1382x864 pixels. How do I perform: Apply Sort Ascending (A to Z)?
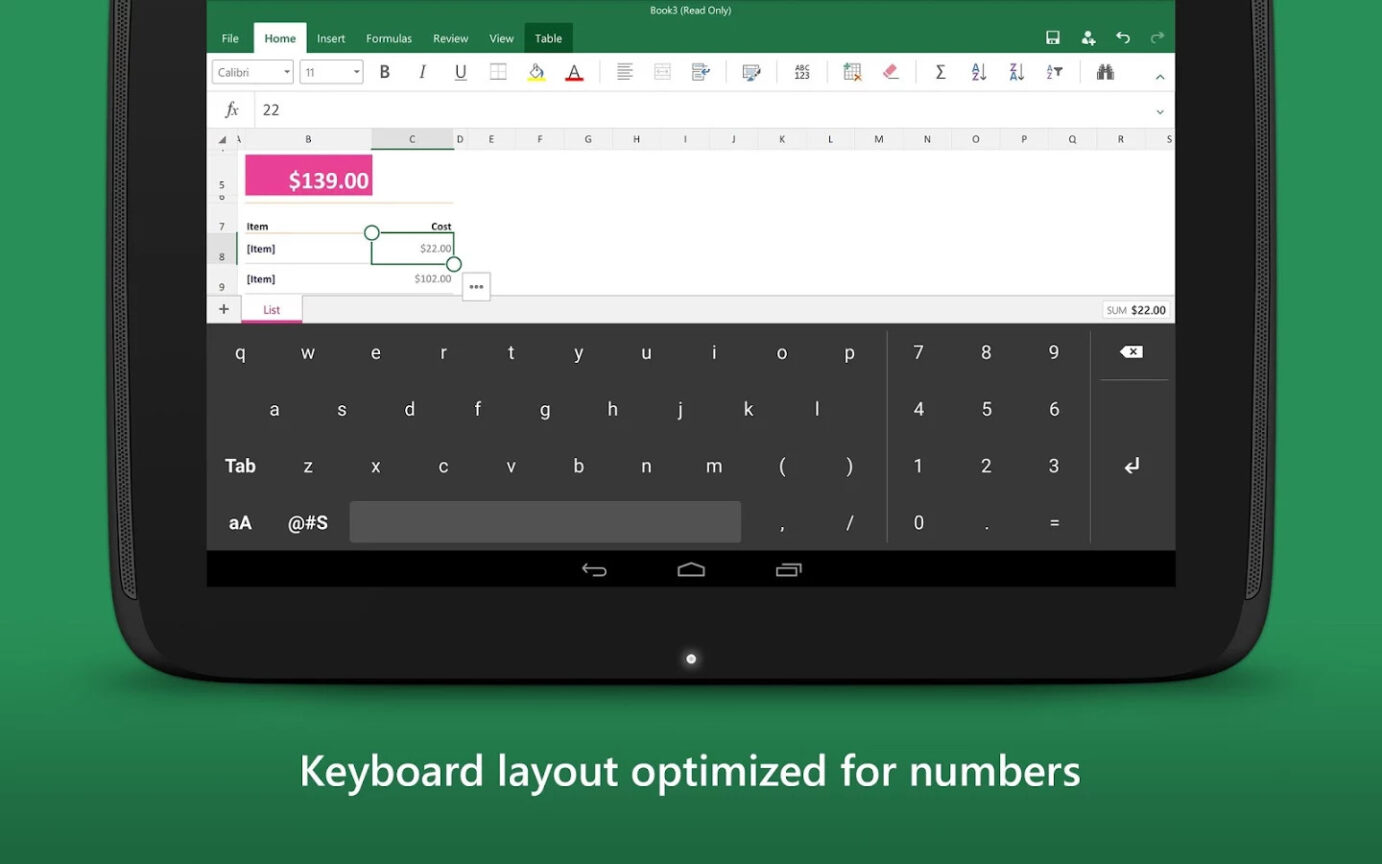click(x=977, y=71)
